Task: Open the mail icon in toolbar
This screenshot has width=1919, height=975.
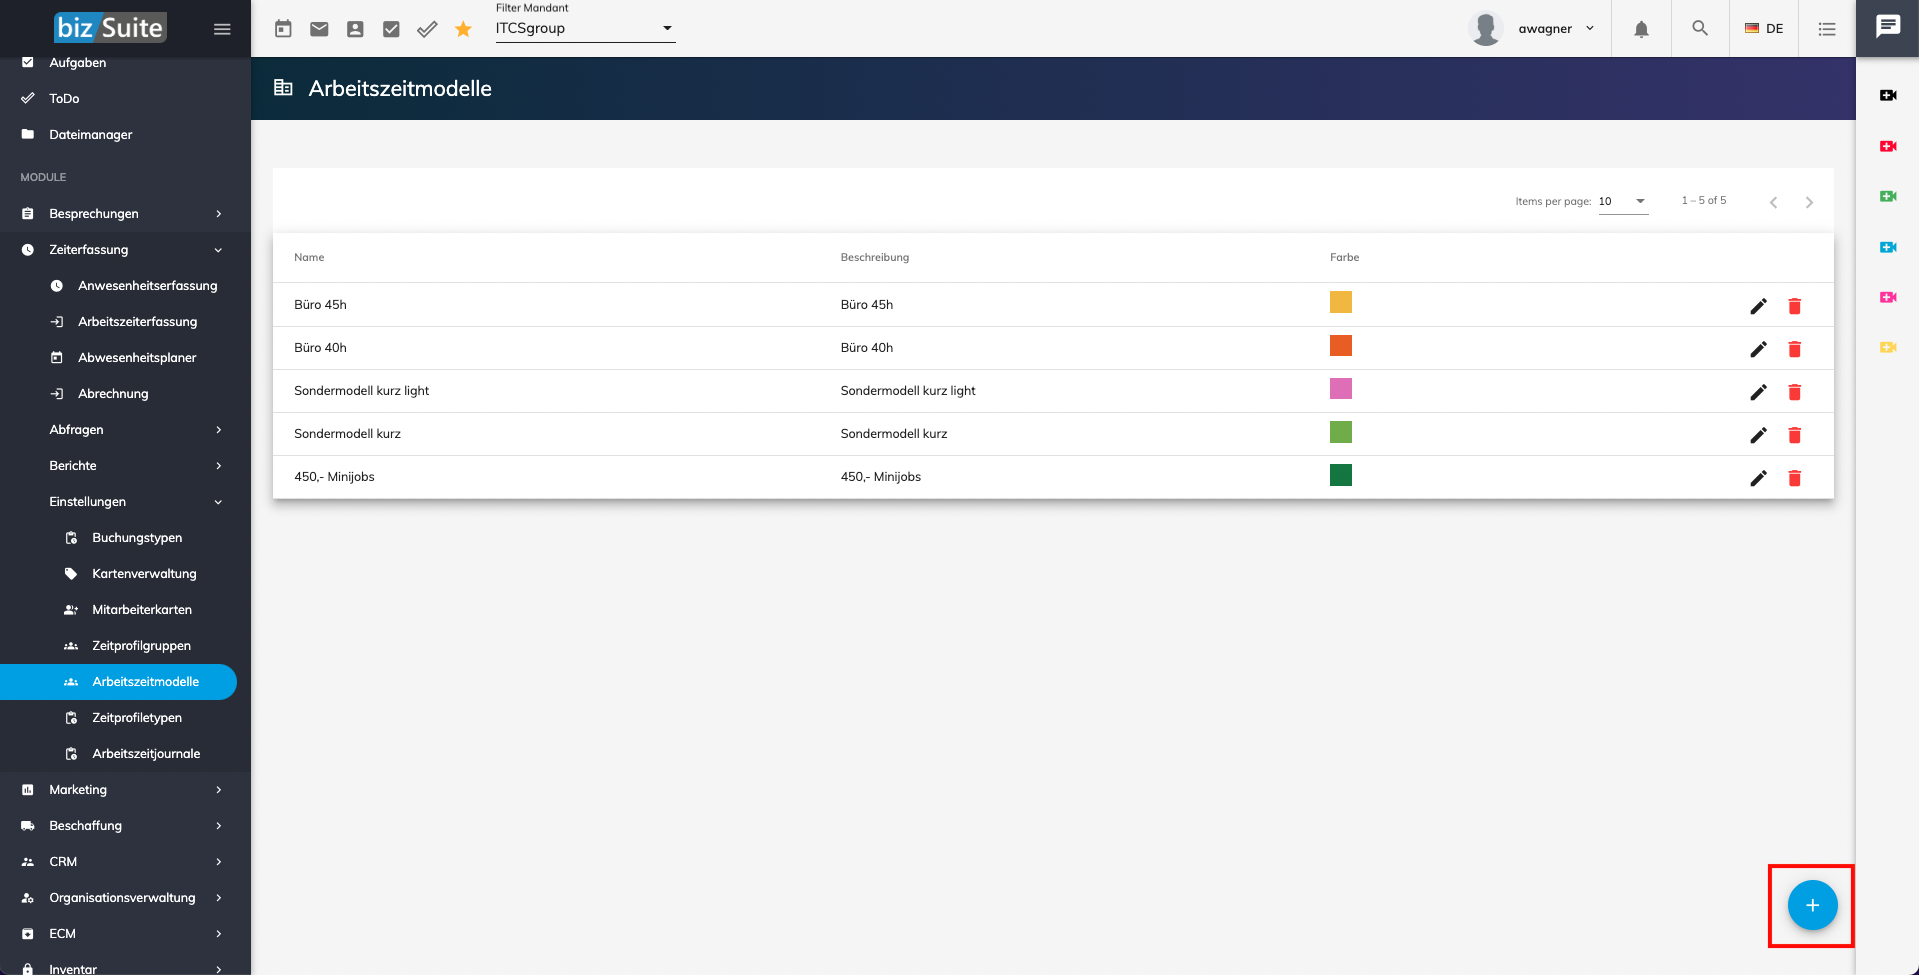Action: pos(319,29)
